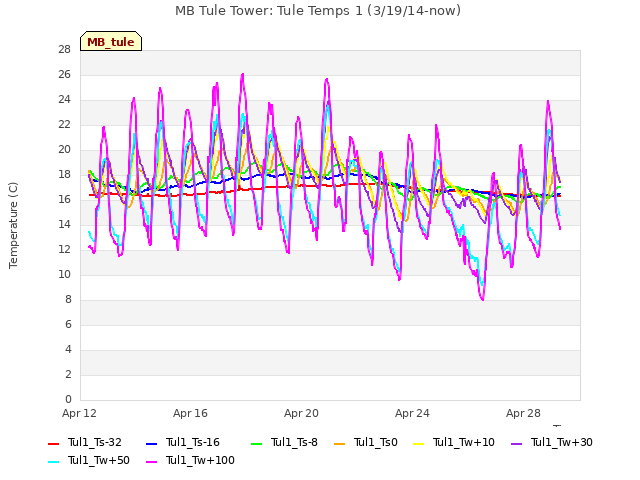The height and width of the screenshot is (480, 640).
Task: Click the yellow Tul1_Tw+10 legend swatch
Action: 418,444
